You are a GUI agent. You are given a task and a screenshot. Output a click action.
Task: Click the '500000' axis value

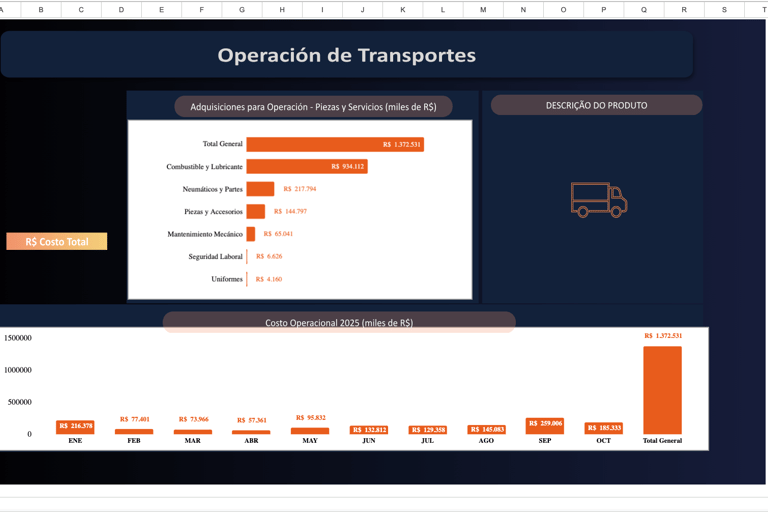pos(20,402)
